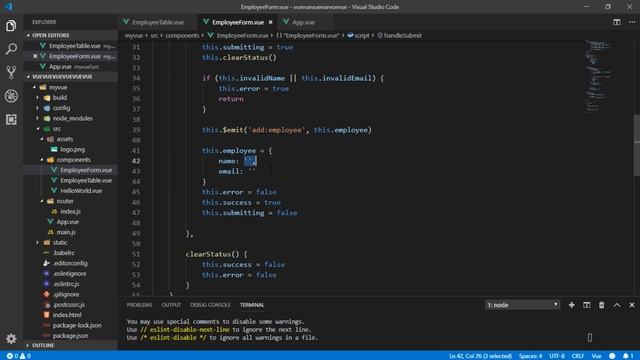Open EmployeeTable.vue in components folder
Image resolution: width=640 pixels, height=360 pixels.
coord(86,180)
